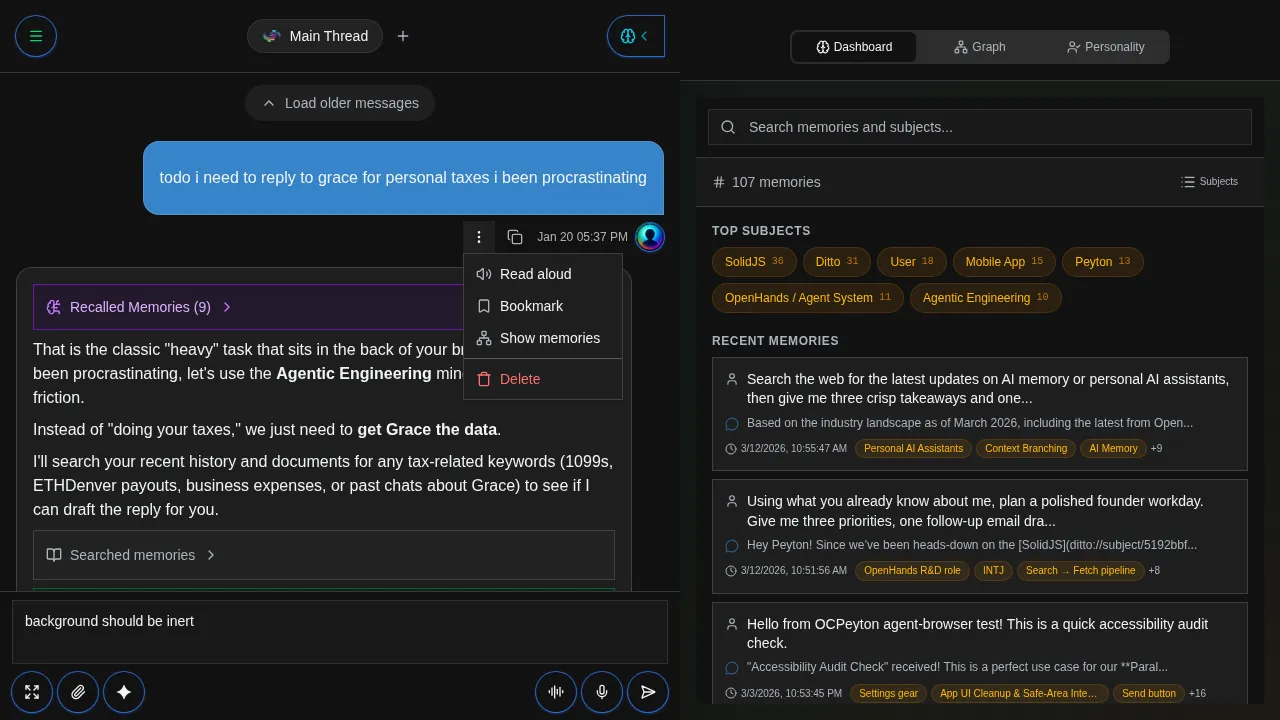Expand the Searched memories section
This screenshot has height=720, width=1280.
pos(132,555)
